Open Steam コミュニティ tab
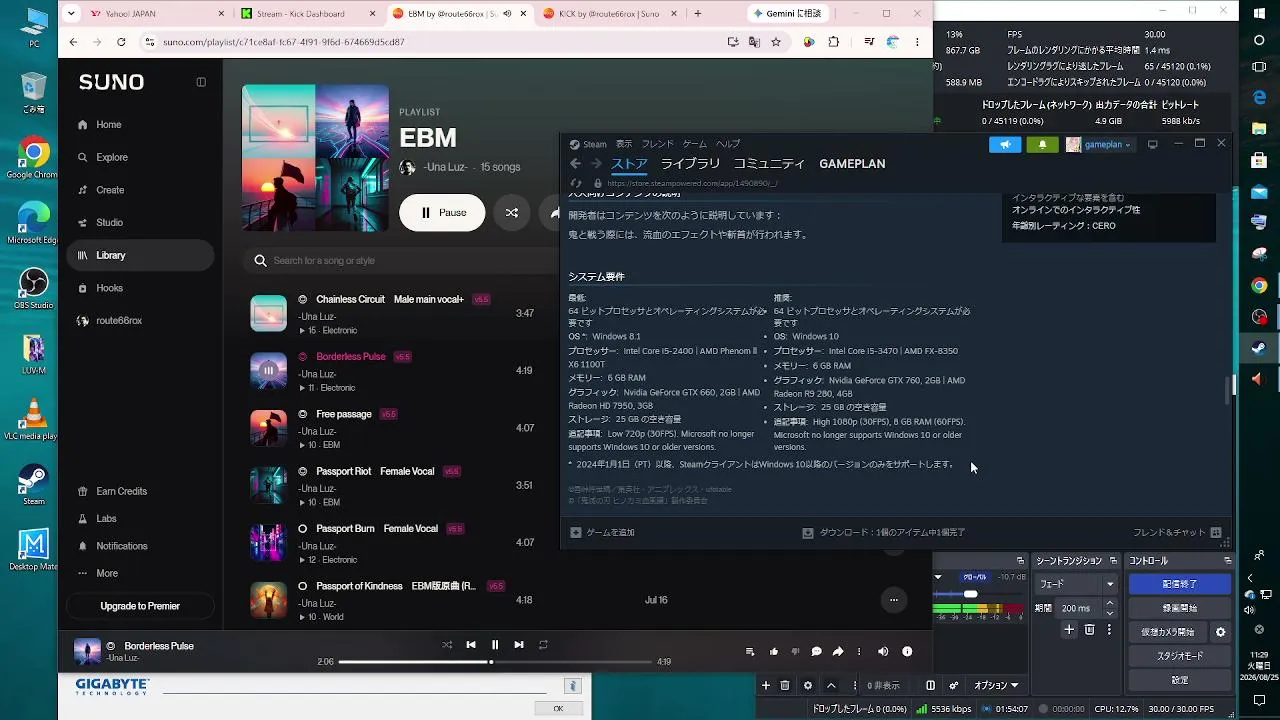Screen dimensions: 1280x720 coord(769,164)
